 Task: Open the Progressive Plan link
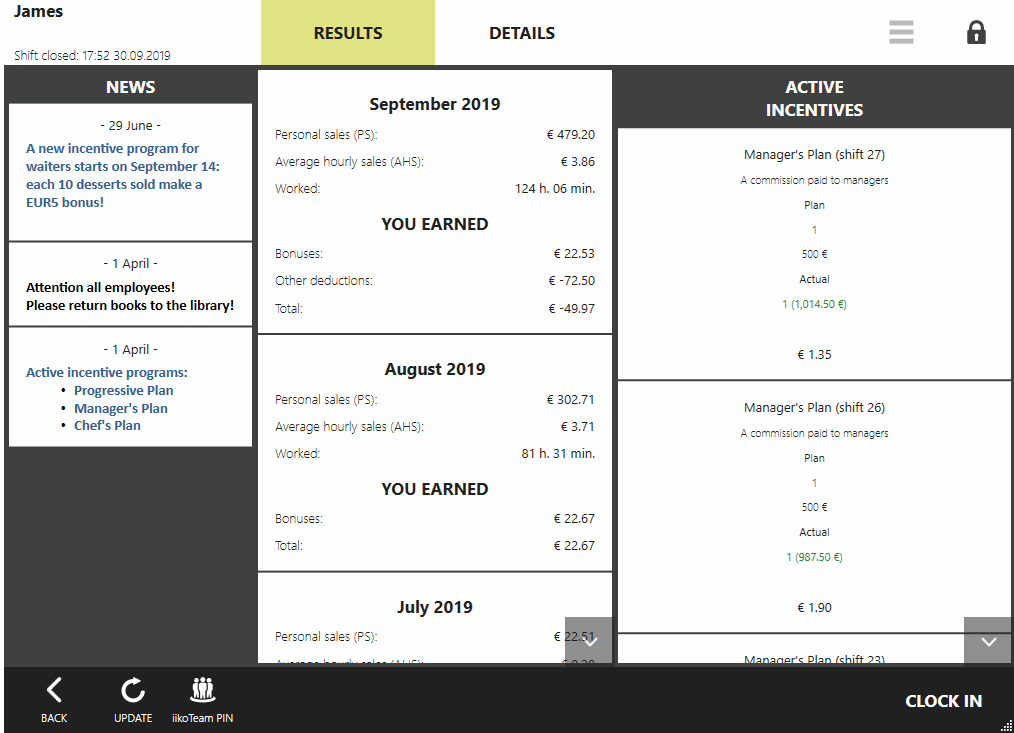(123, 391)
